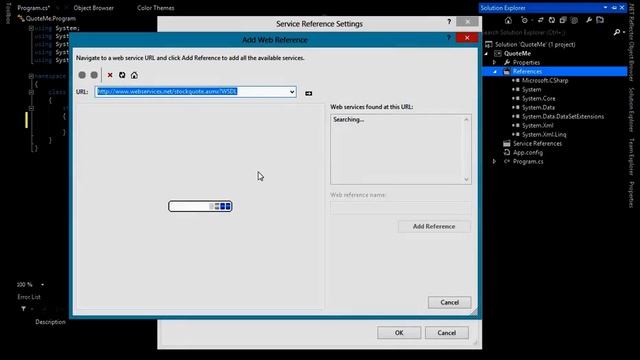Click the Error List filter funnel icon
Viewport: 640px width, 360px height.
[x=23, y=309]
